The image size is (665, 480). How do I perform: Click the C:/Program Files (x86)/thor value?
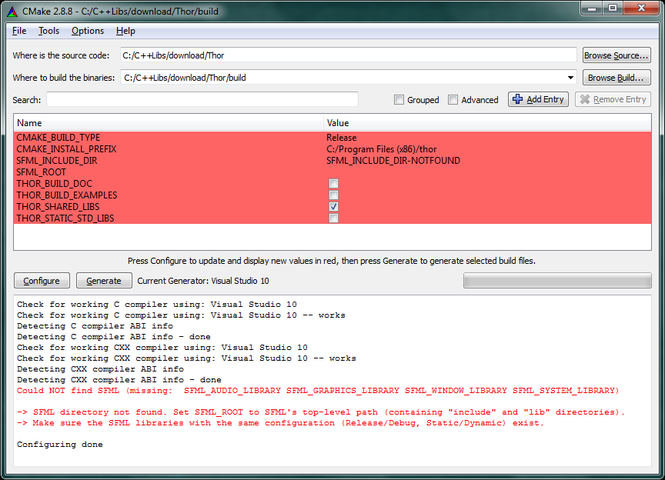point(381,149)
